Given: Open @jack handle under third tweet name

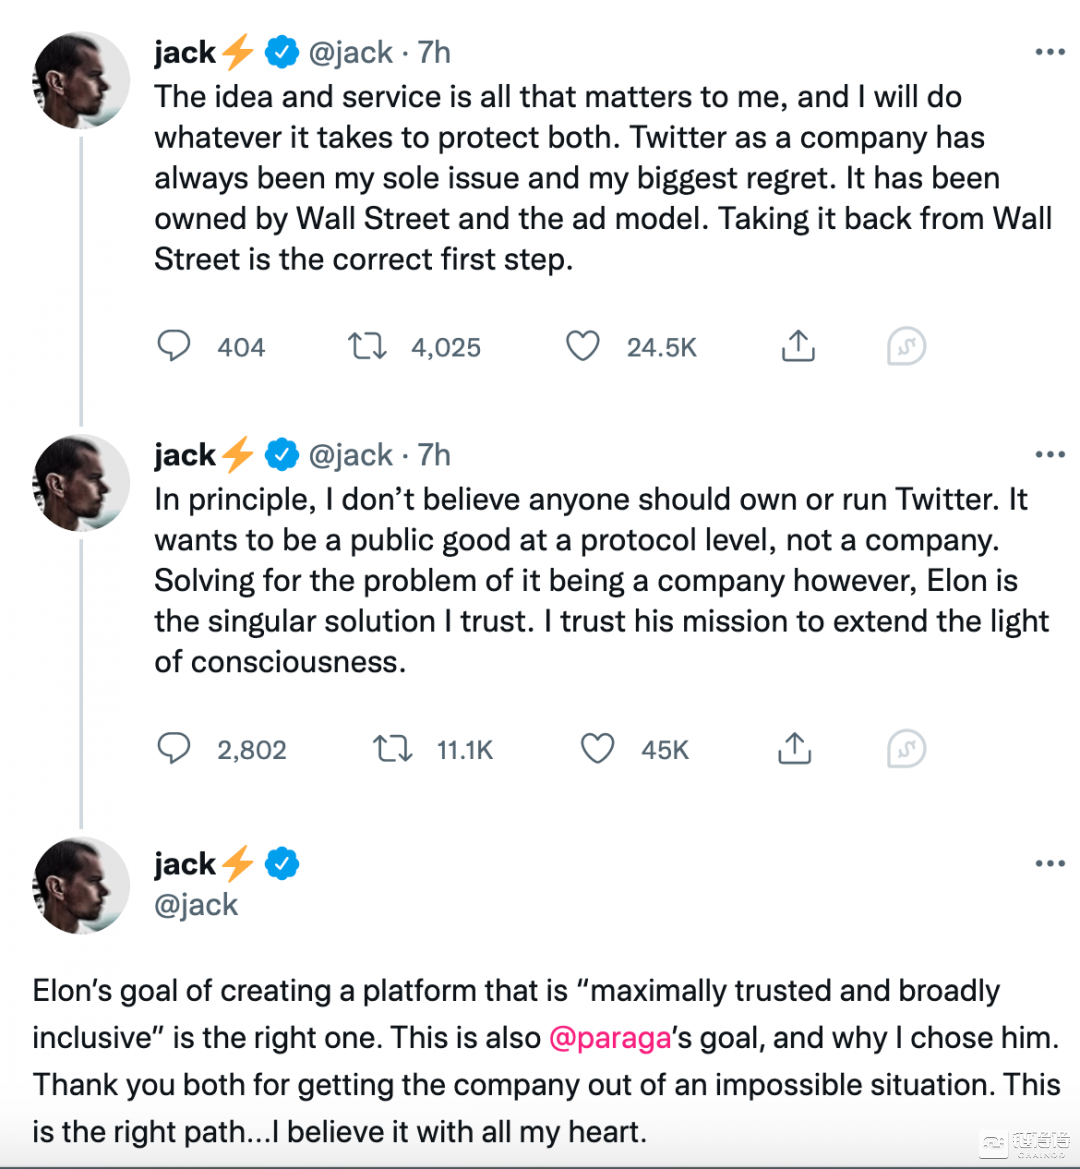Looking at the screenshot, I should [196, 904].
